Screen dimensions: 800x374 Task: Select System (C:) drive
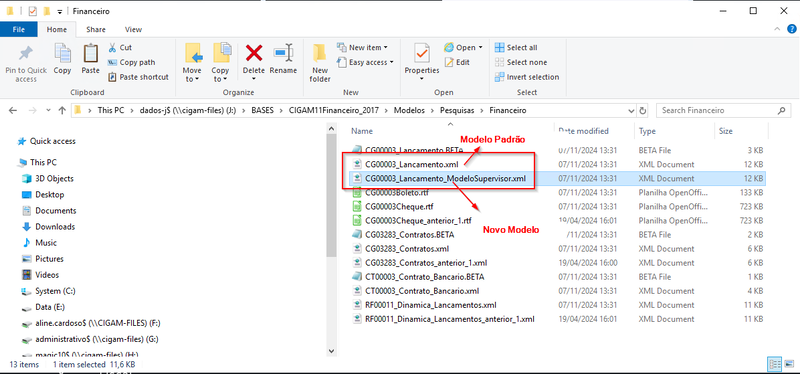coord(47,291)
